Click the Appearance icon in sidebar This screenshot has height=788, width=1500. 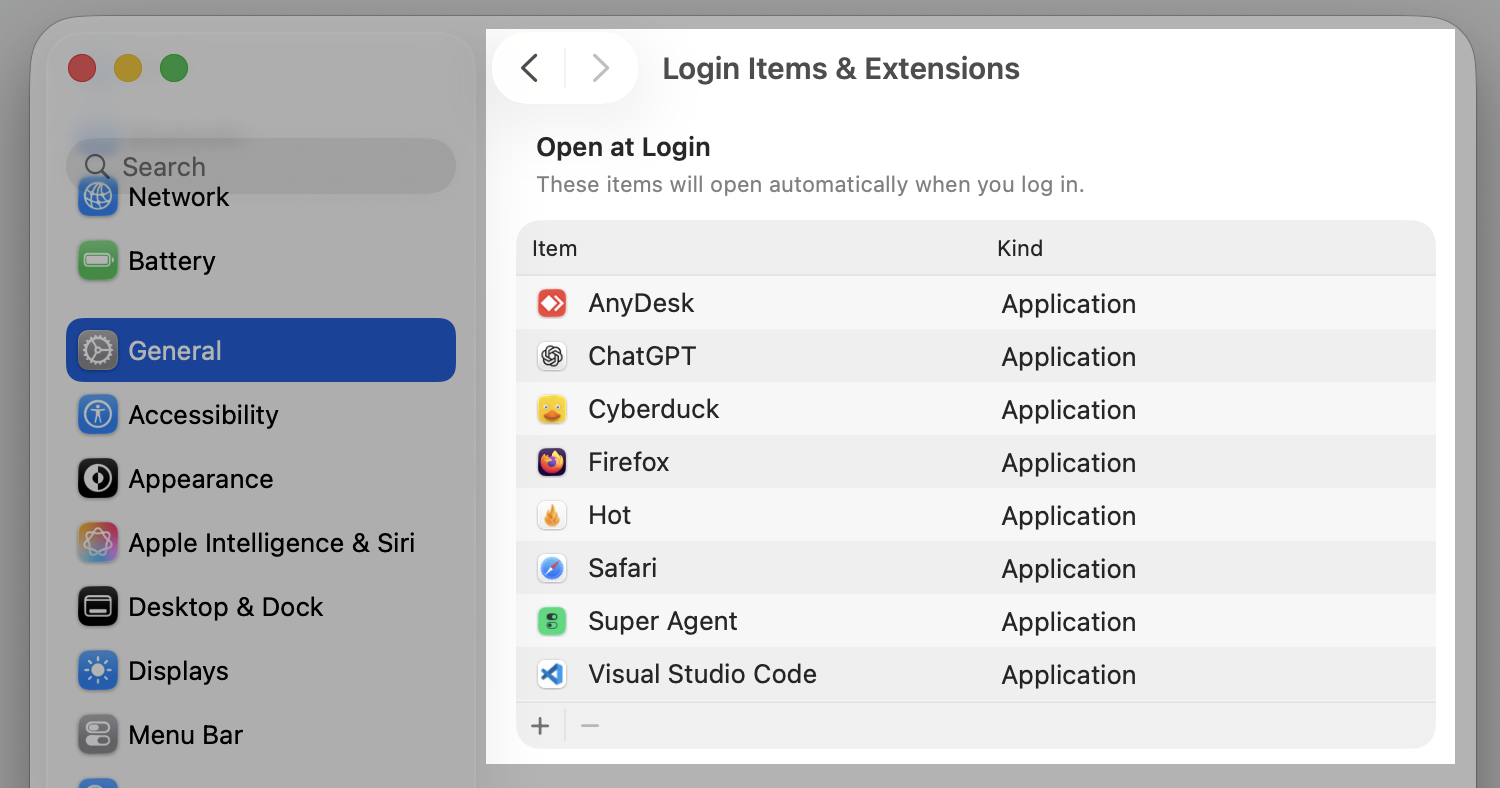pyautogui.click(x=98, y=479)
